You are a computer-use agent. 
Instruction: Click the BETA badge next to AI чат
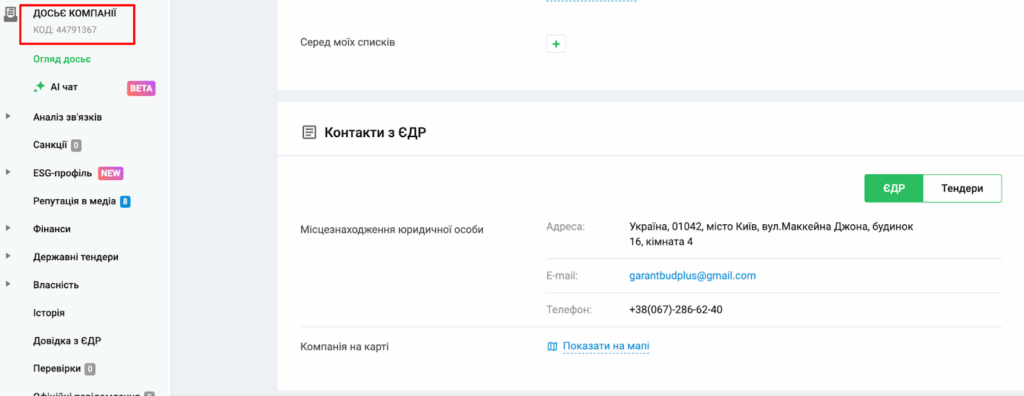pyautogui.click(x=141, y=88)
